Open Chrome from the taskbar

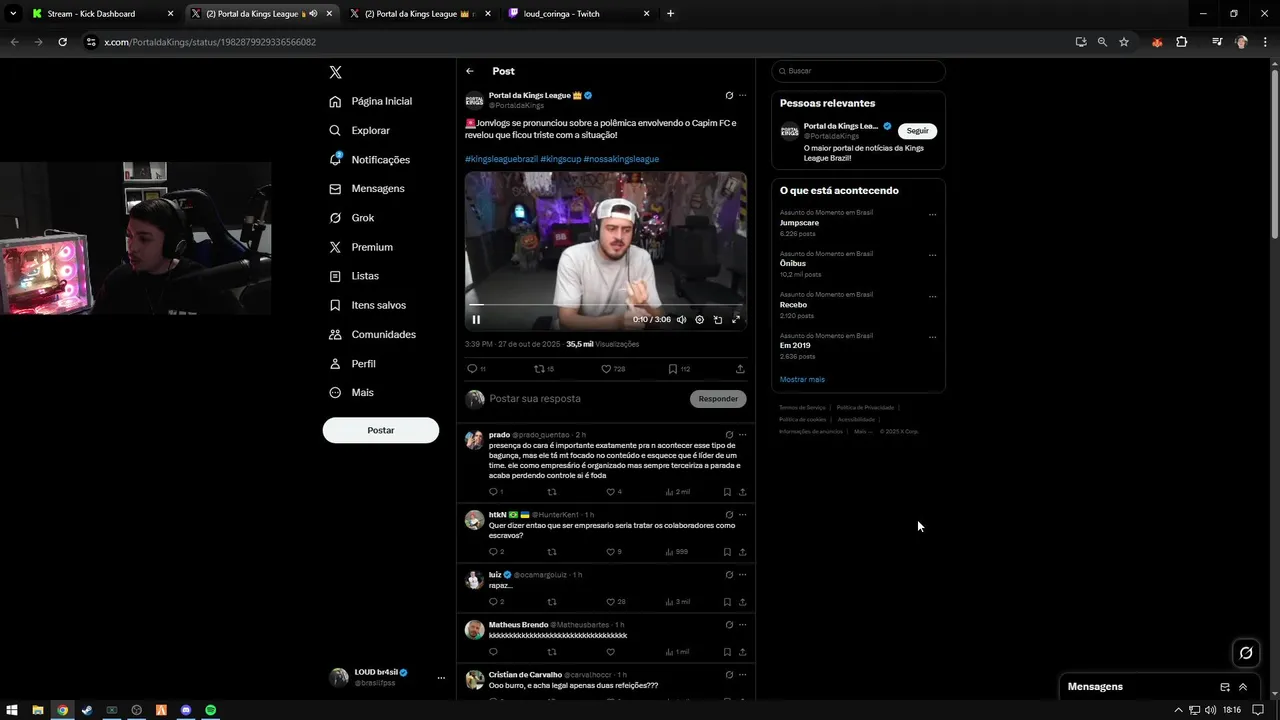coord(62,710)
